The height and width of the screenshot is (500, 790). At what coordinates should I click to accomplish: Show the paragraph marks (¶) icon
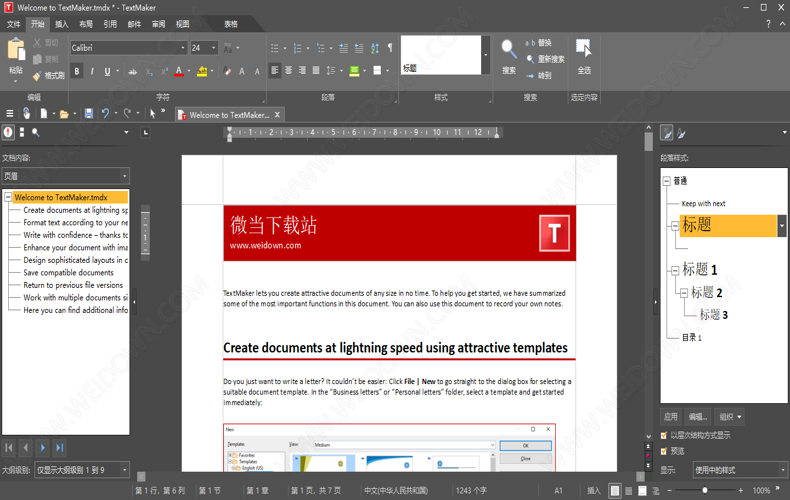(389, 48)
